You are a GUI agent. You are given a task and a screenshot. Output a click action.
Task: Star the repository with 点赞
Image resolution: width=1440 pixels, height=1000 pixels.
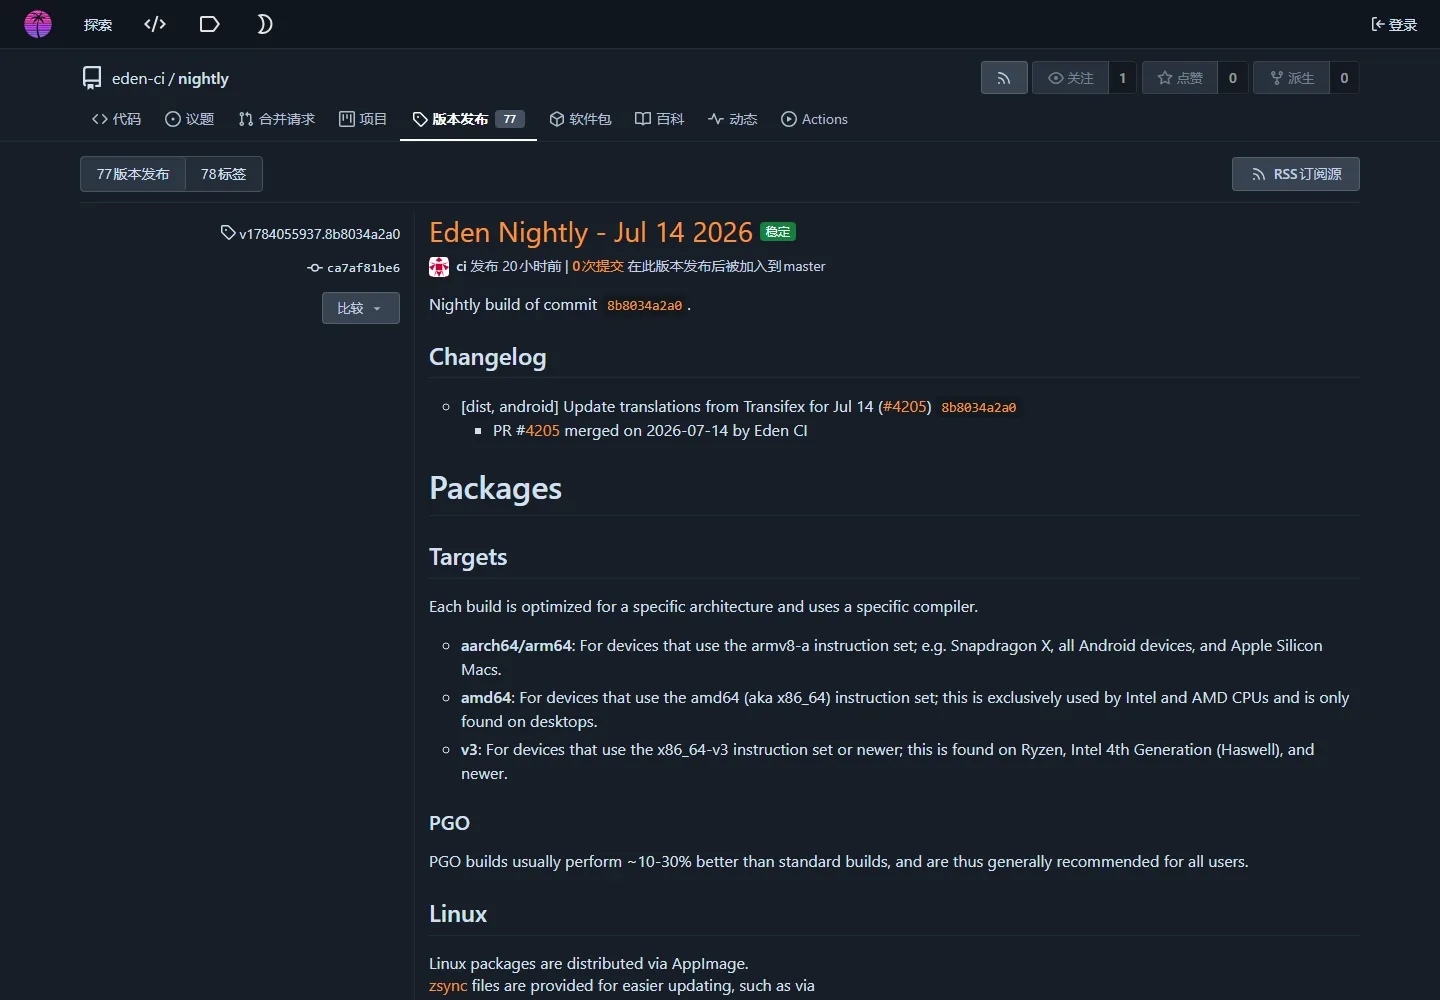pos(1180,78)
